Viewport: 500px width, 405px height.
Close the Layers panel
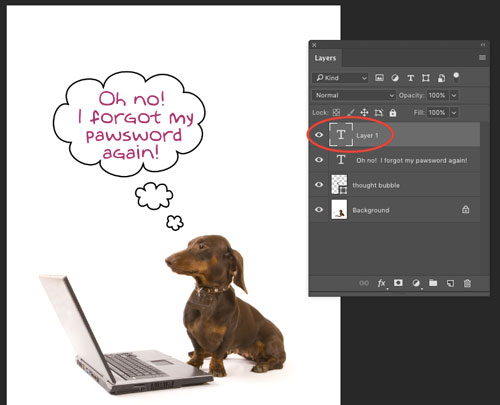pos(314,45)
